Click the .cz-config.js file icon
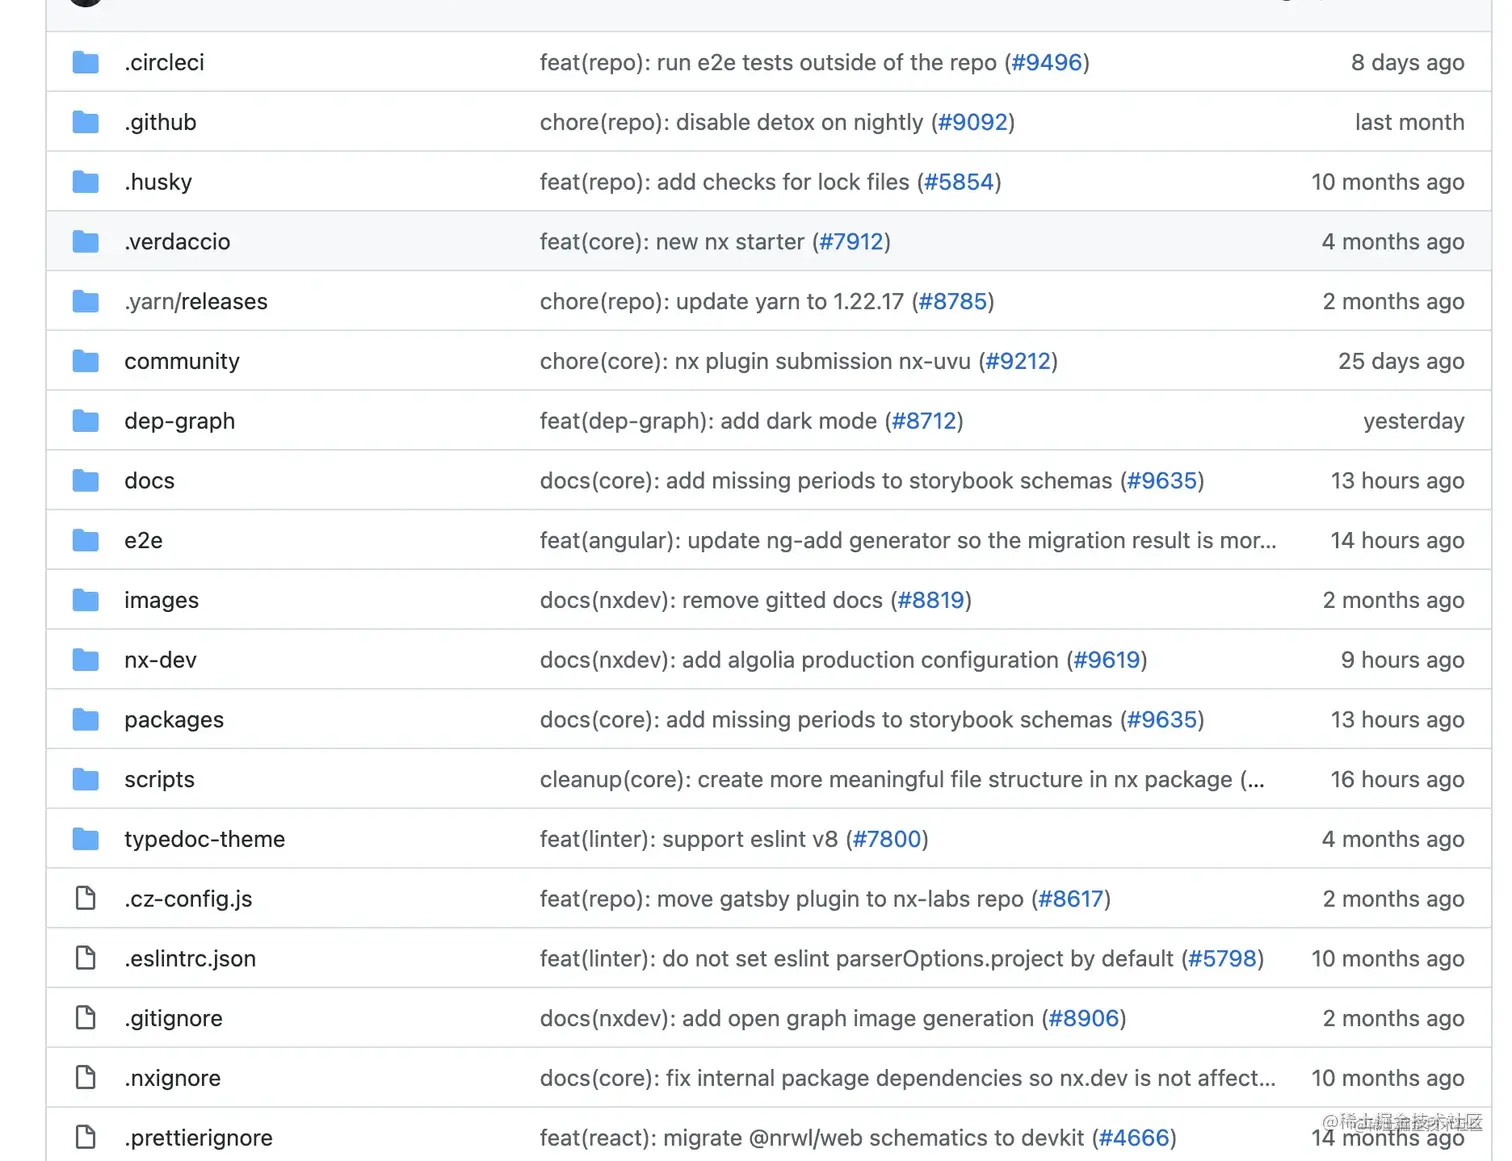 (x=86, y=899)
